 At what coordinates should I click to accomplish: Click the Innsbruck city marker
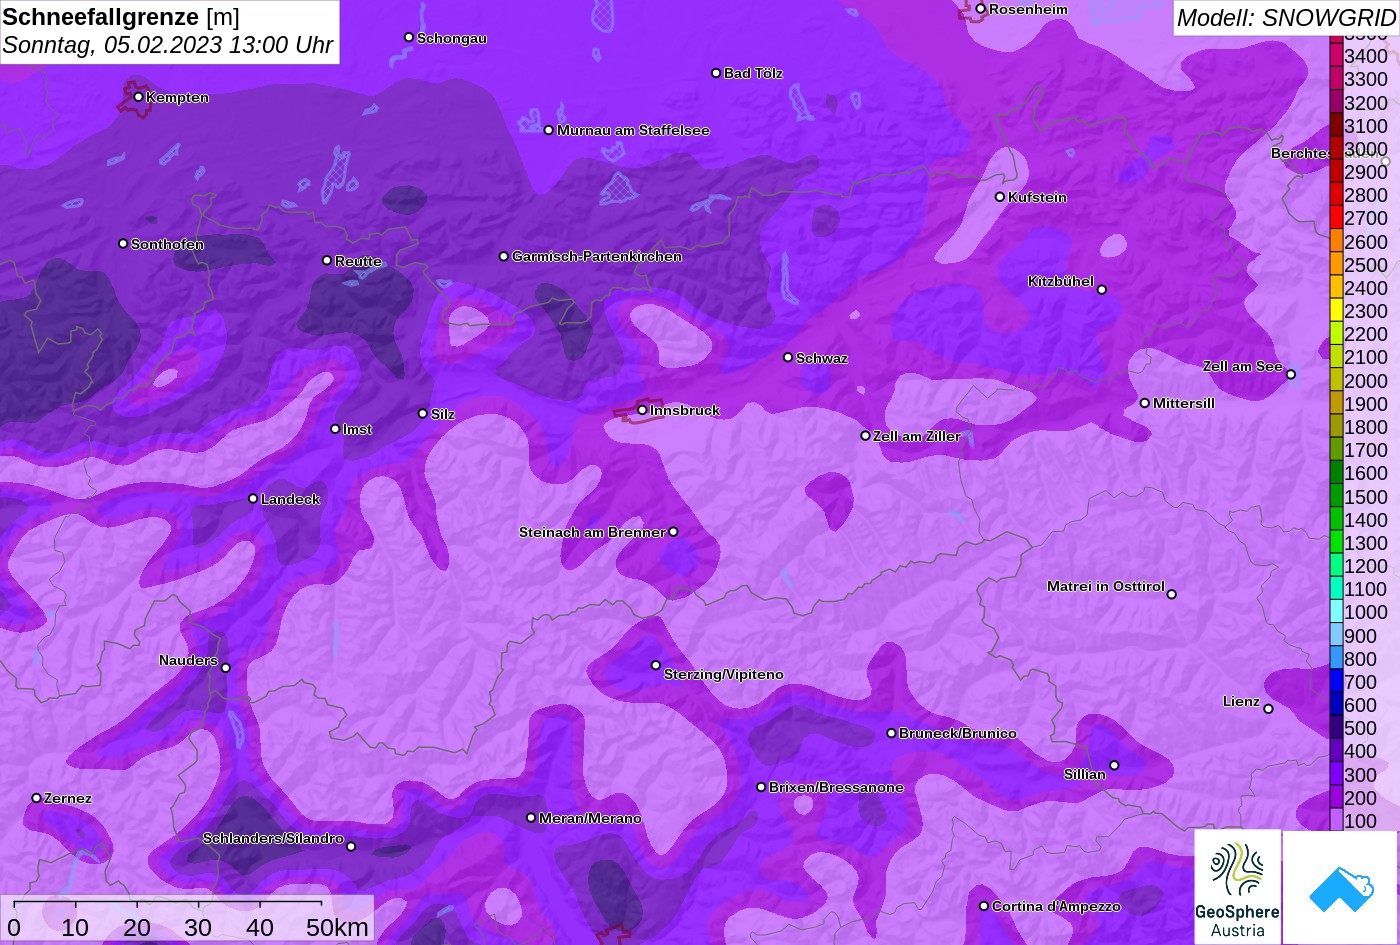[x=642, y=410]
